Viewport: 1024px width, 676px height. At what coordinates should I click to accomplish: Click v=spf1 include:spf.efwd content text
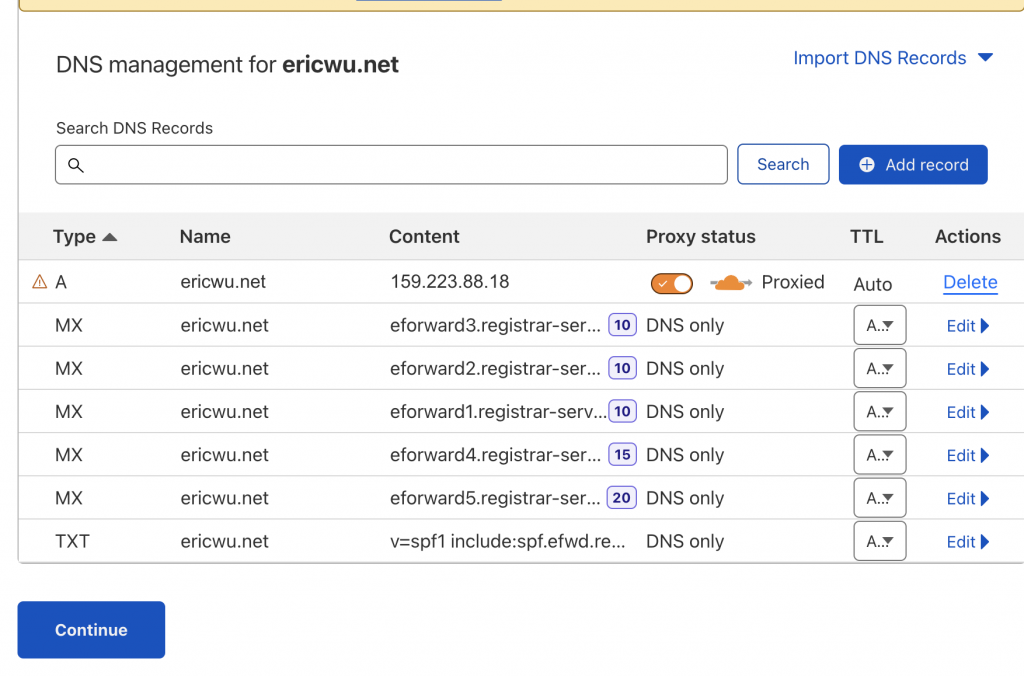[x=507, y=541]
